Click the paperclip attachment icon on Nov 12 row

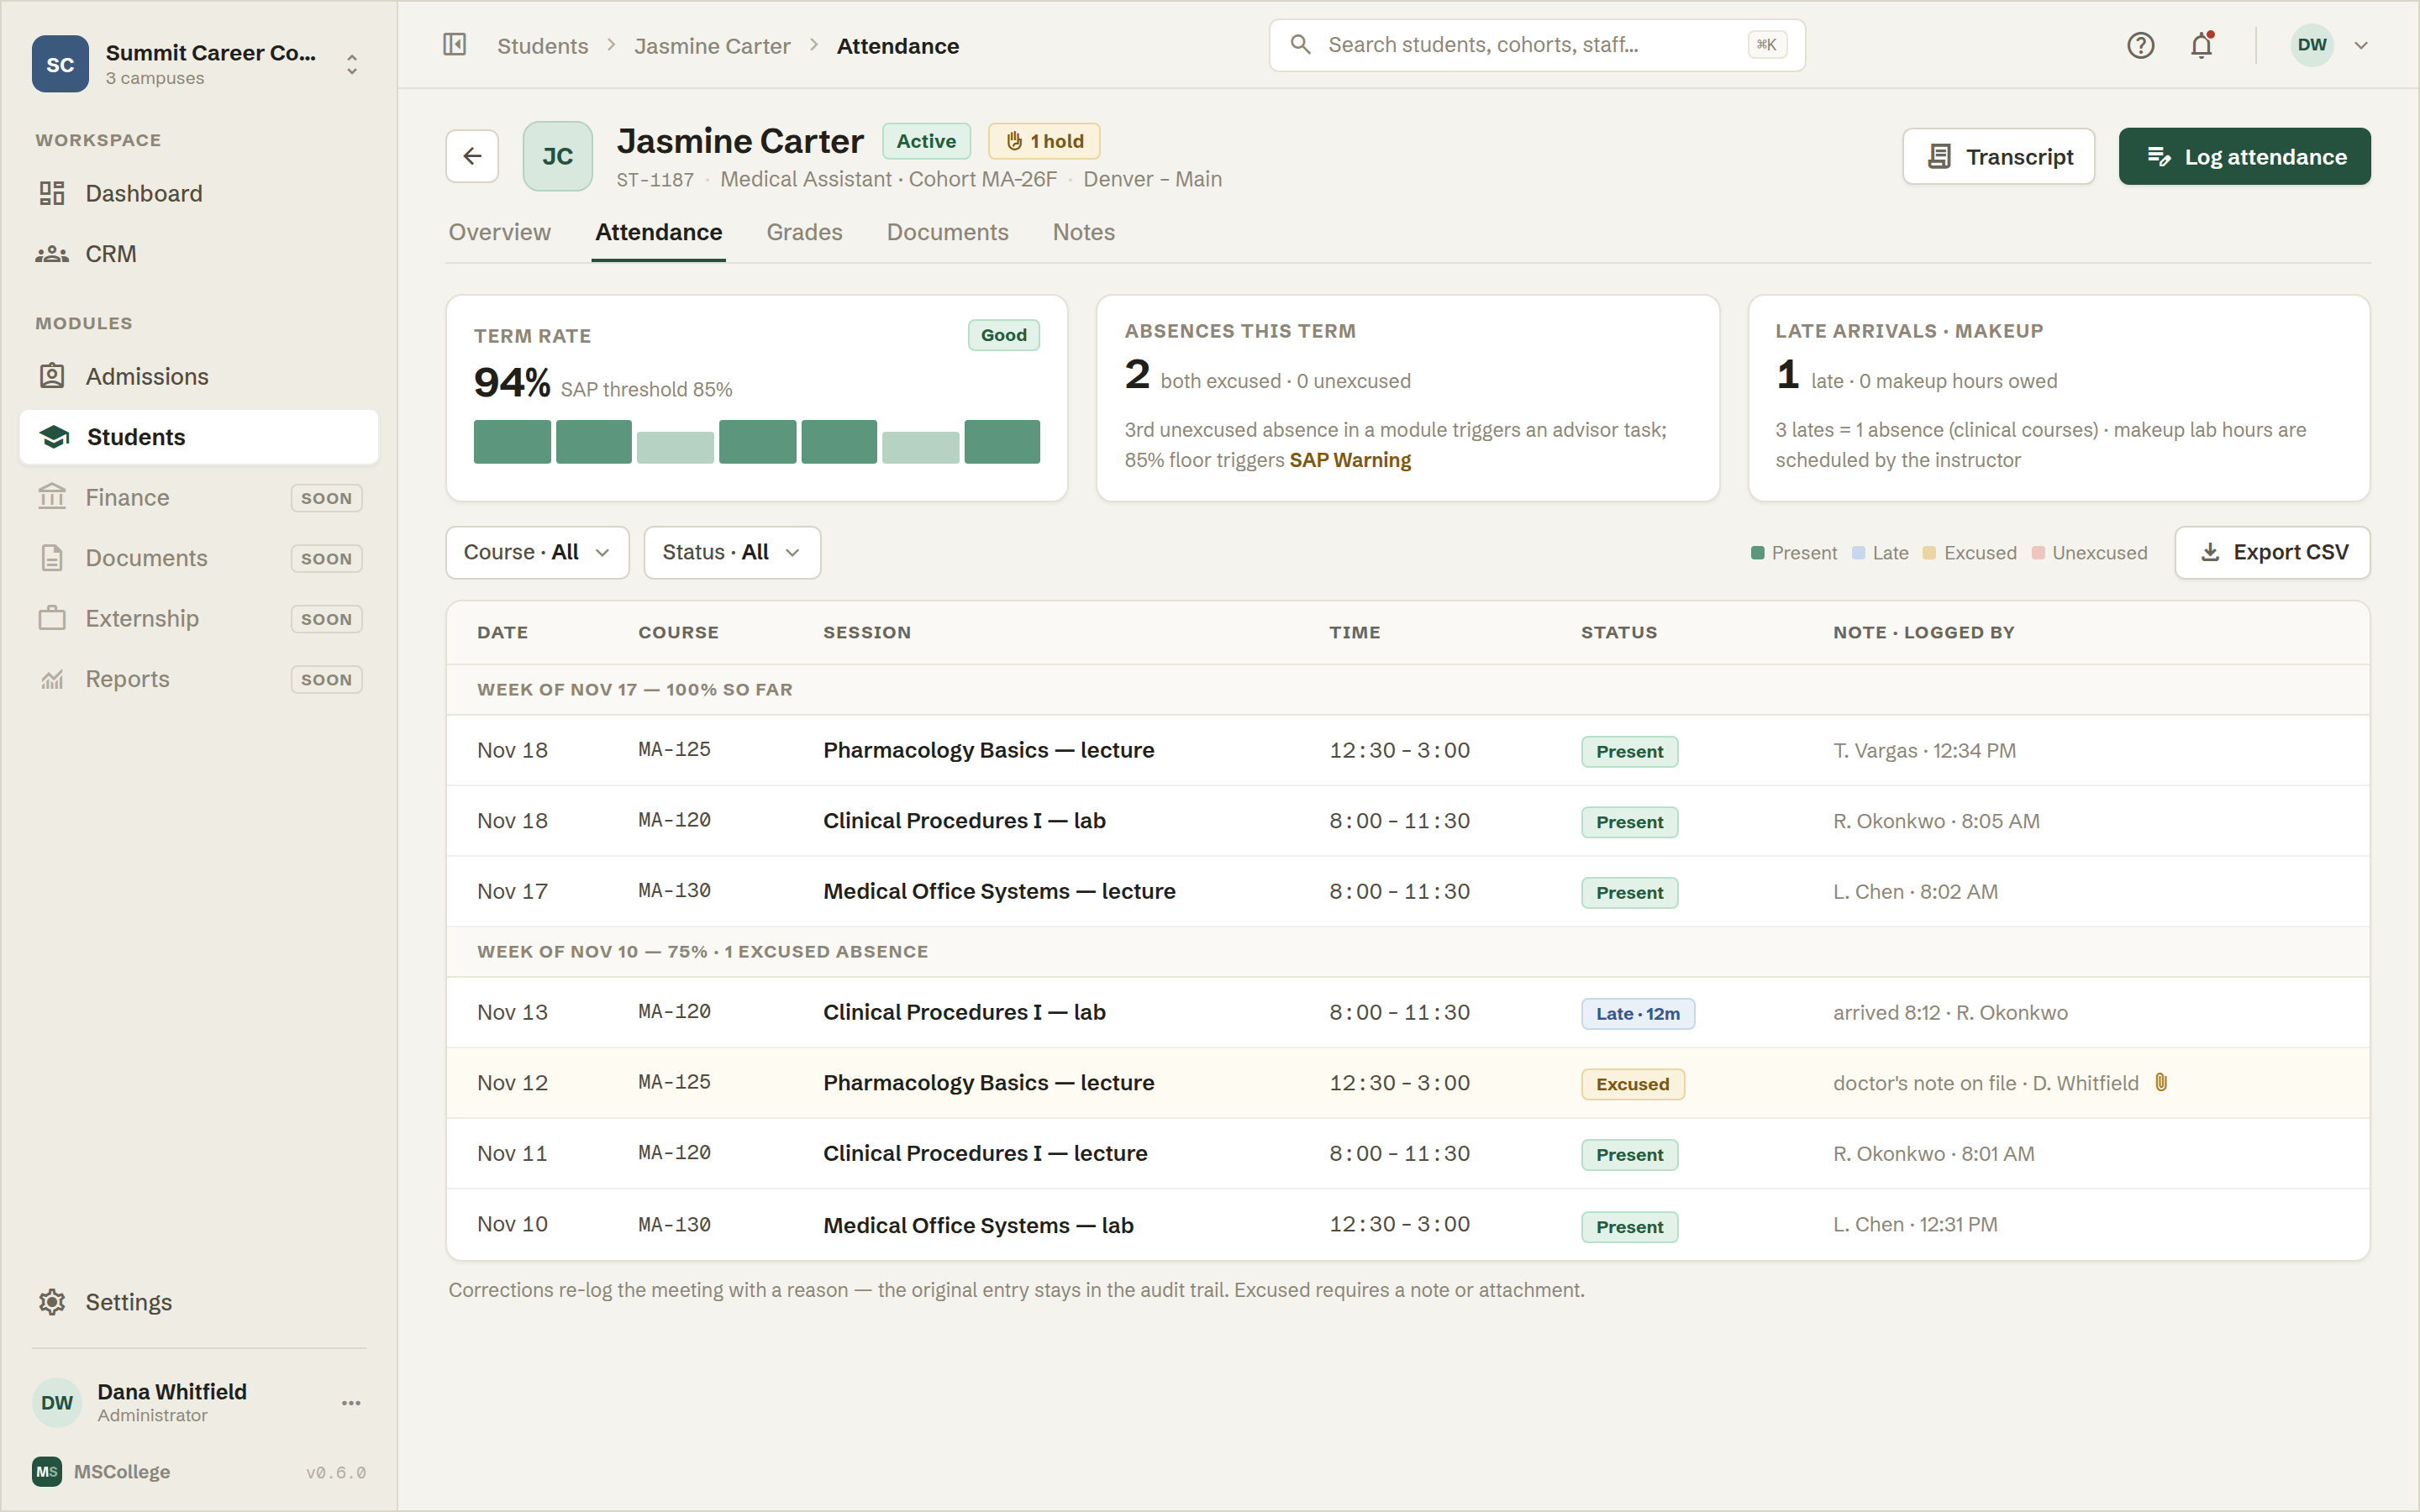point(2161,1083)
